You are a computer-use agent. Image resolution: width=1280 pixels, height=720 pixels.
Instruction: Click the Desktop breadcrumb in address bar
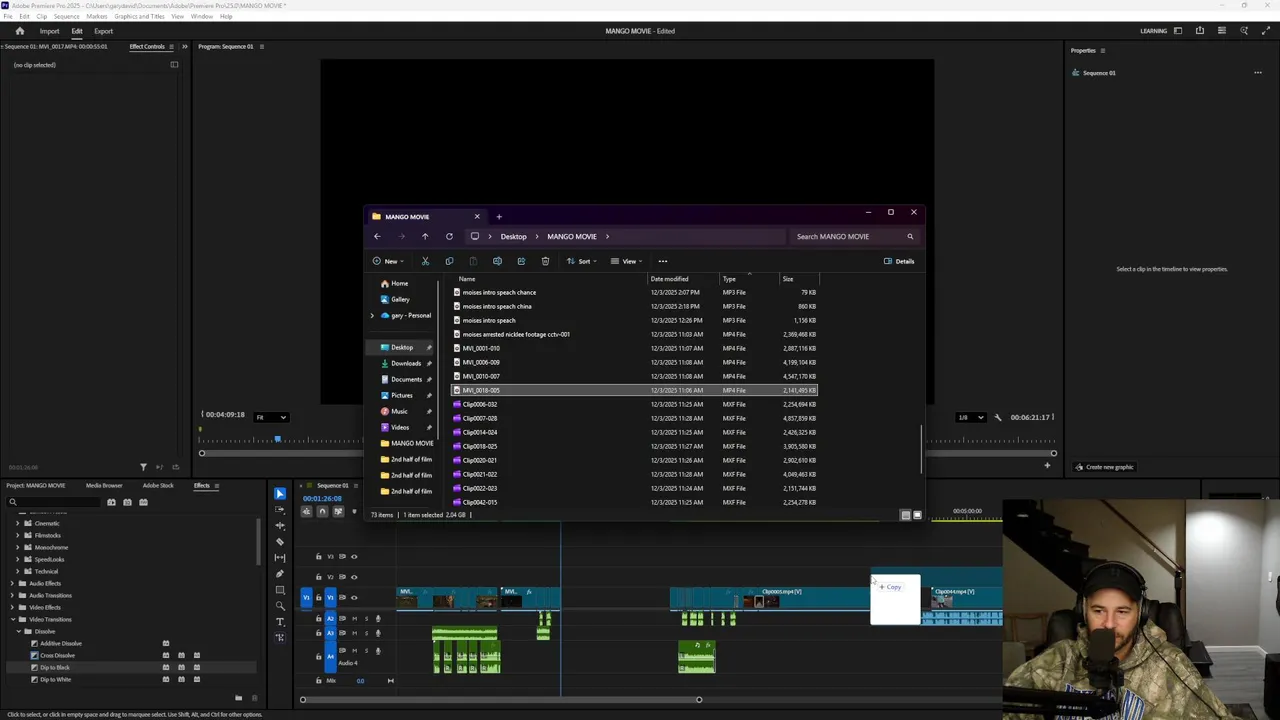point(513,237)
